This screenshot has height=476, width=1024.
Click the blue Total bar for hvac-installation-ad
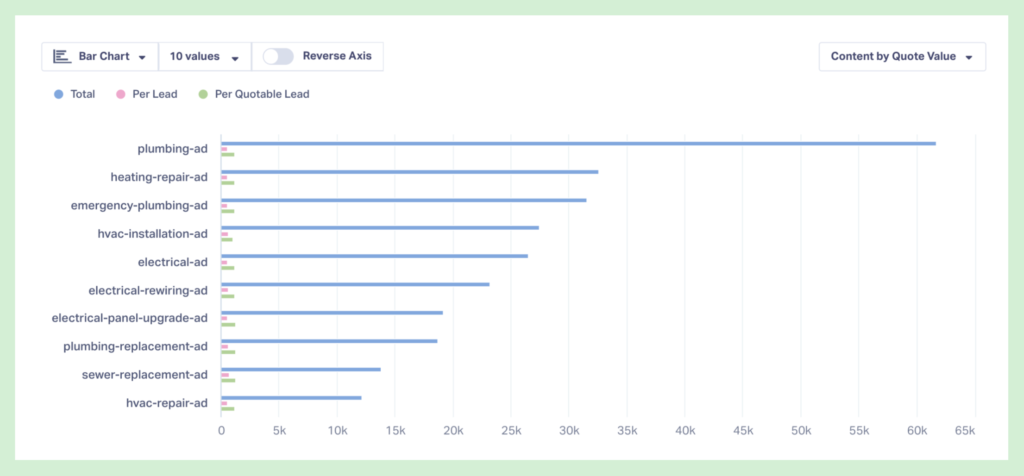(x=380, y=228)
